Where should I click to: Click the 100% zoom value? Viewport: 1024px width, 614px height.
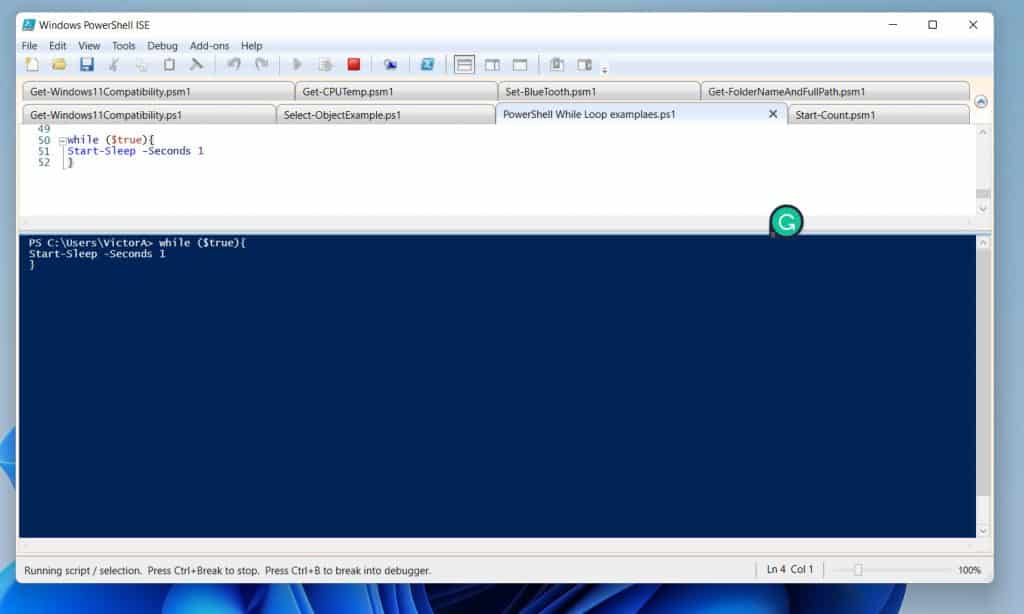[969, 570]
